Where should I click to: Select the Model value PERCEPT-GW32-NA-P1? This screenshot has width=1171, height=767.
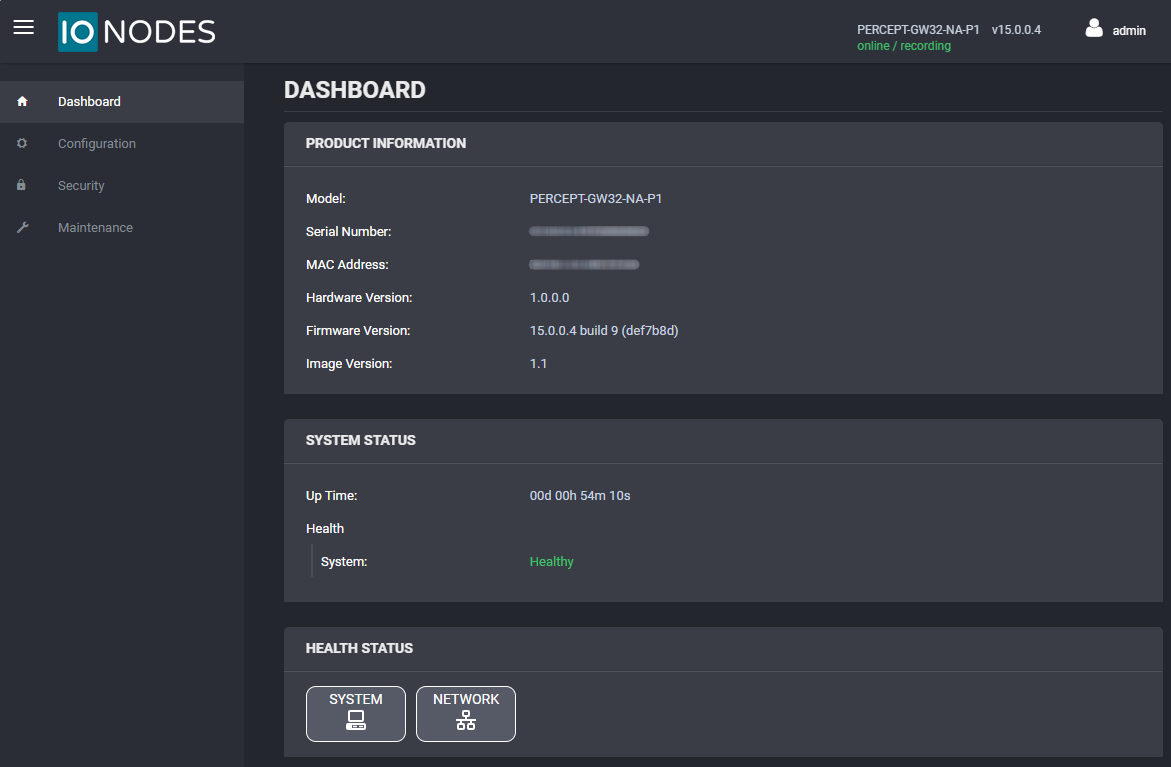tap(596, 199)
